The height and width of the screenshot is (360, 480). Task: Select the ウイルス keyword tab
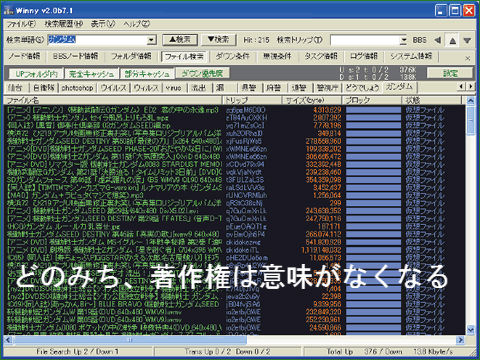pos(114,88)
